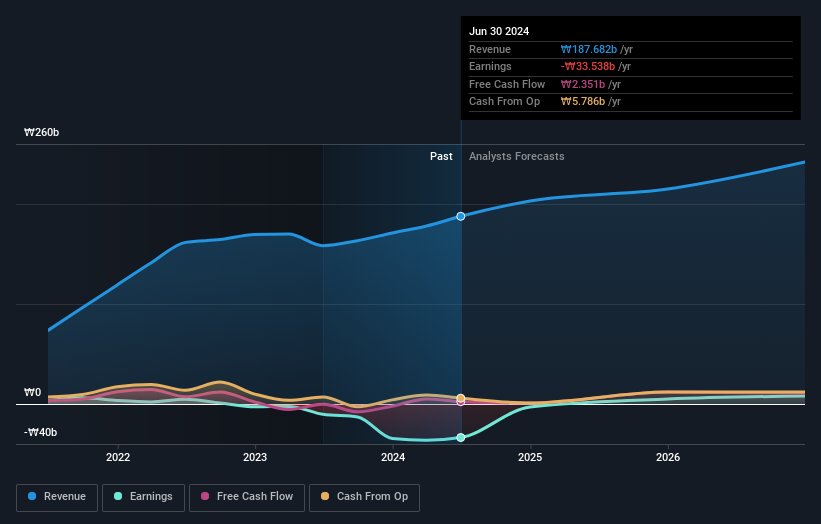Click the pink Free Cash Flow legend dot
This screenshot has width=821, height=524.
coord(205,496)
